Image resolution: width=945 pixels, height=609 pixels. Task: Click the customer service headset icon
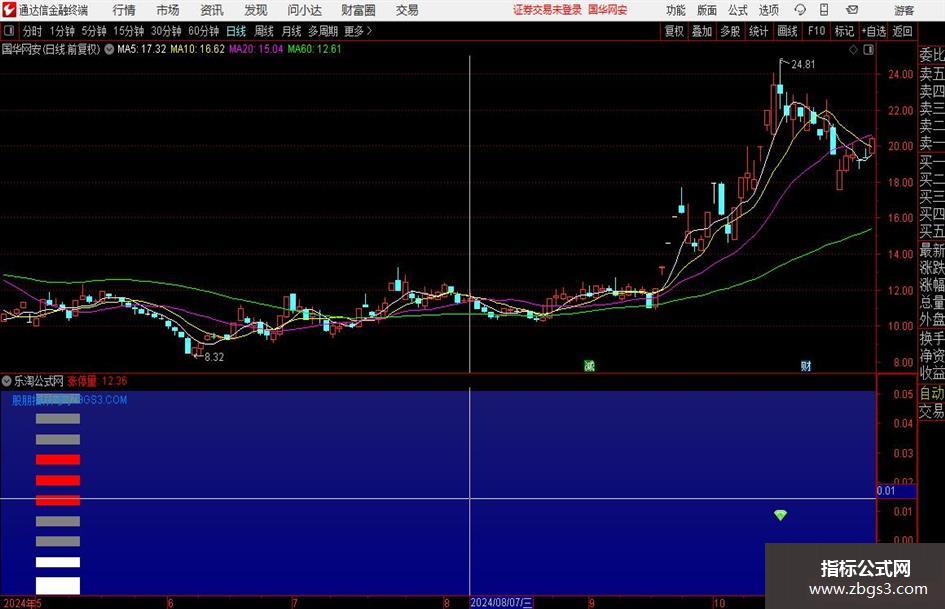(800, 10)
